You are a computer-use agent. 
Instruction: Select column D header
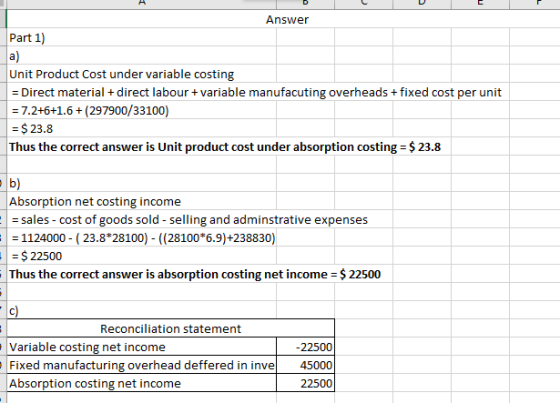point(422,4)
